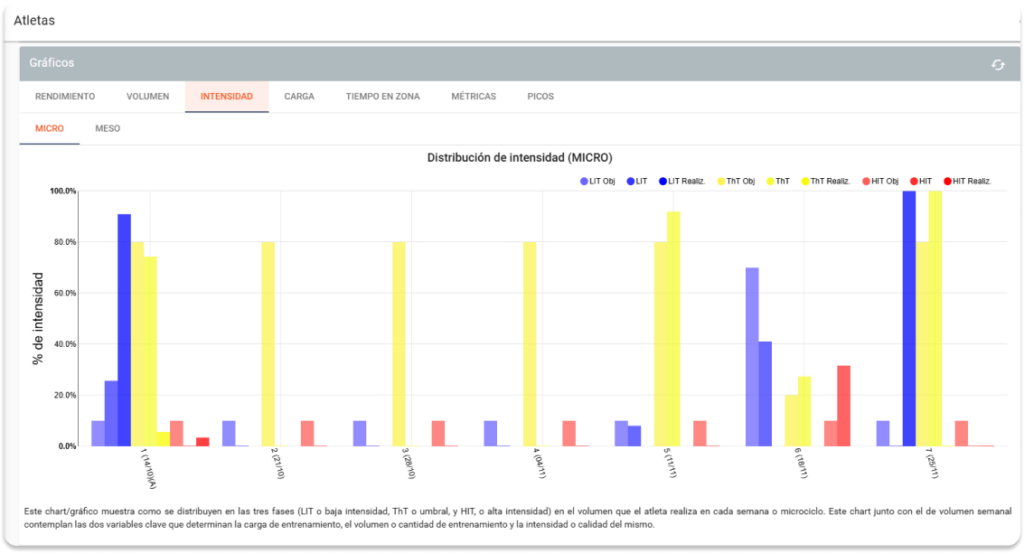The width and height of the screenshot is (1024, 553).
Task: Select the Intensidad tab
Action: (x=226, y=97)
